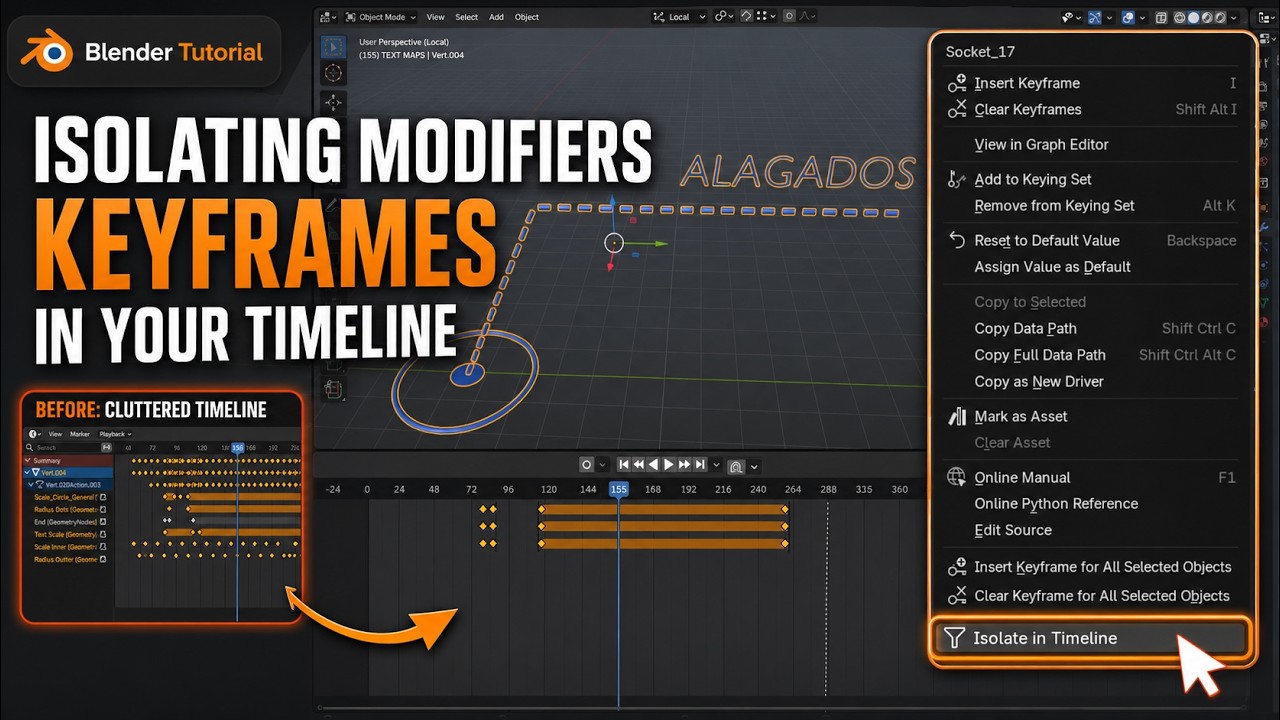Switch viewport shading to Wireframe
Screen dimensions: 1280x720
1179,17
